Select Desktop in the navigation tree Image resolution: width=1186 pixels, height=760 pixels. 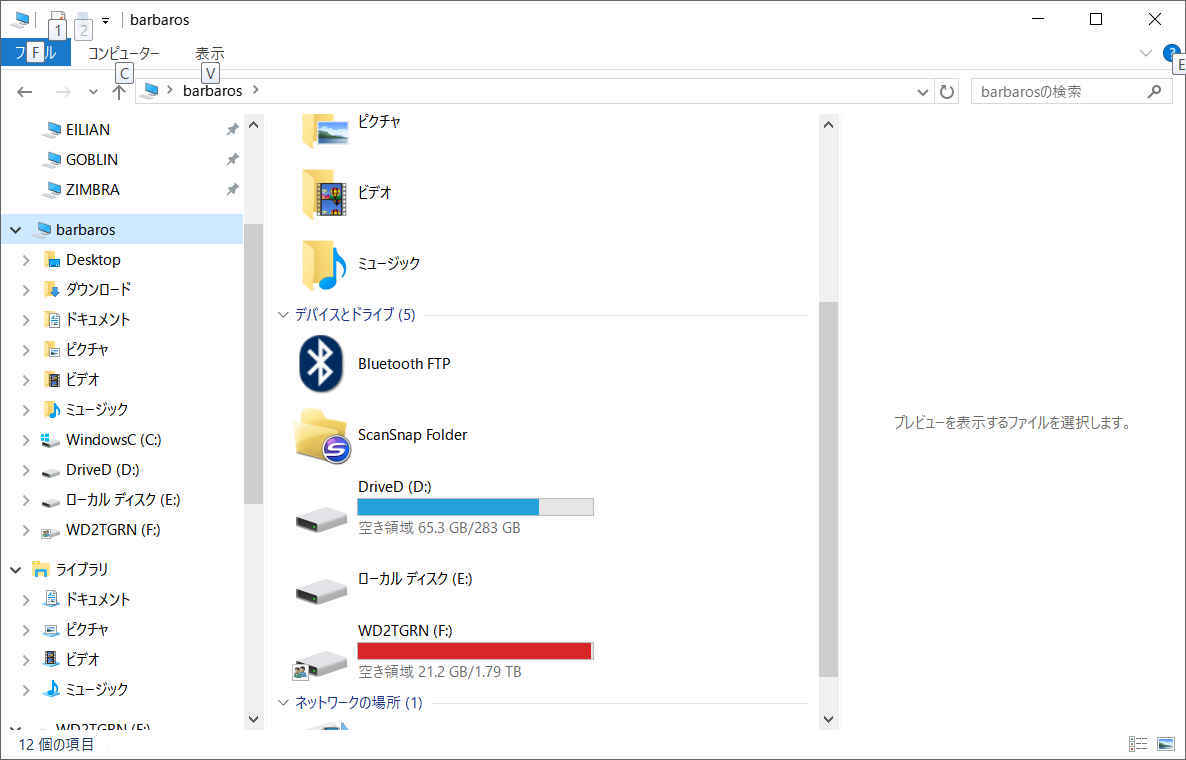(x=92, y=259)
